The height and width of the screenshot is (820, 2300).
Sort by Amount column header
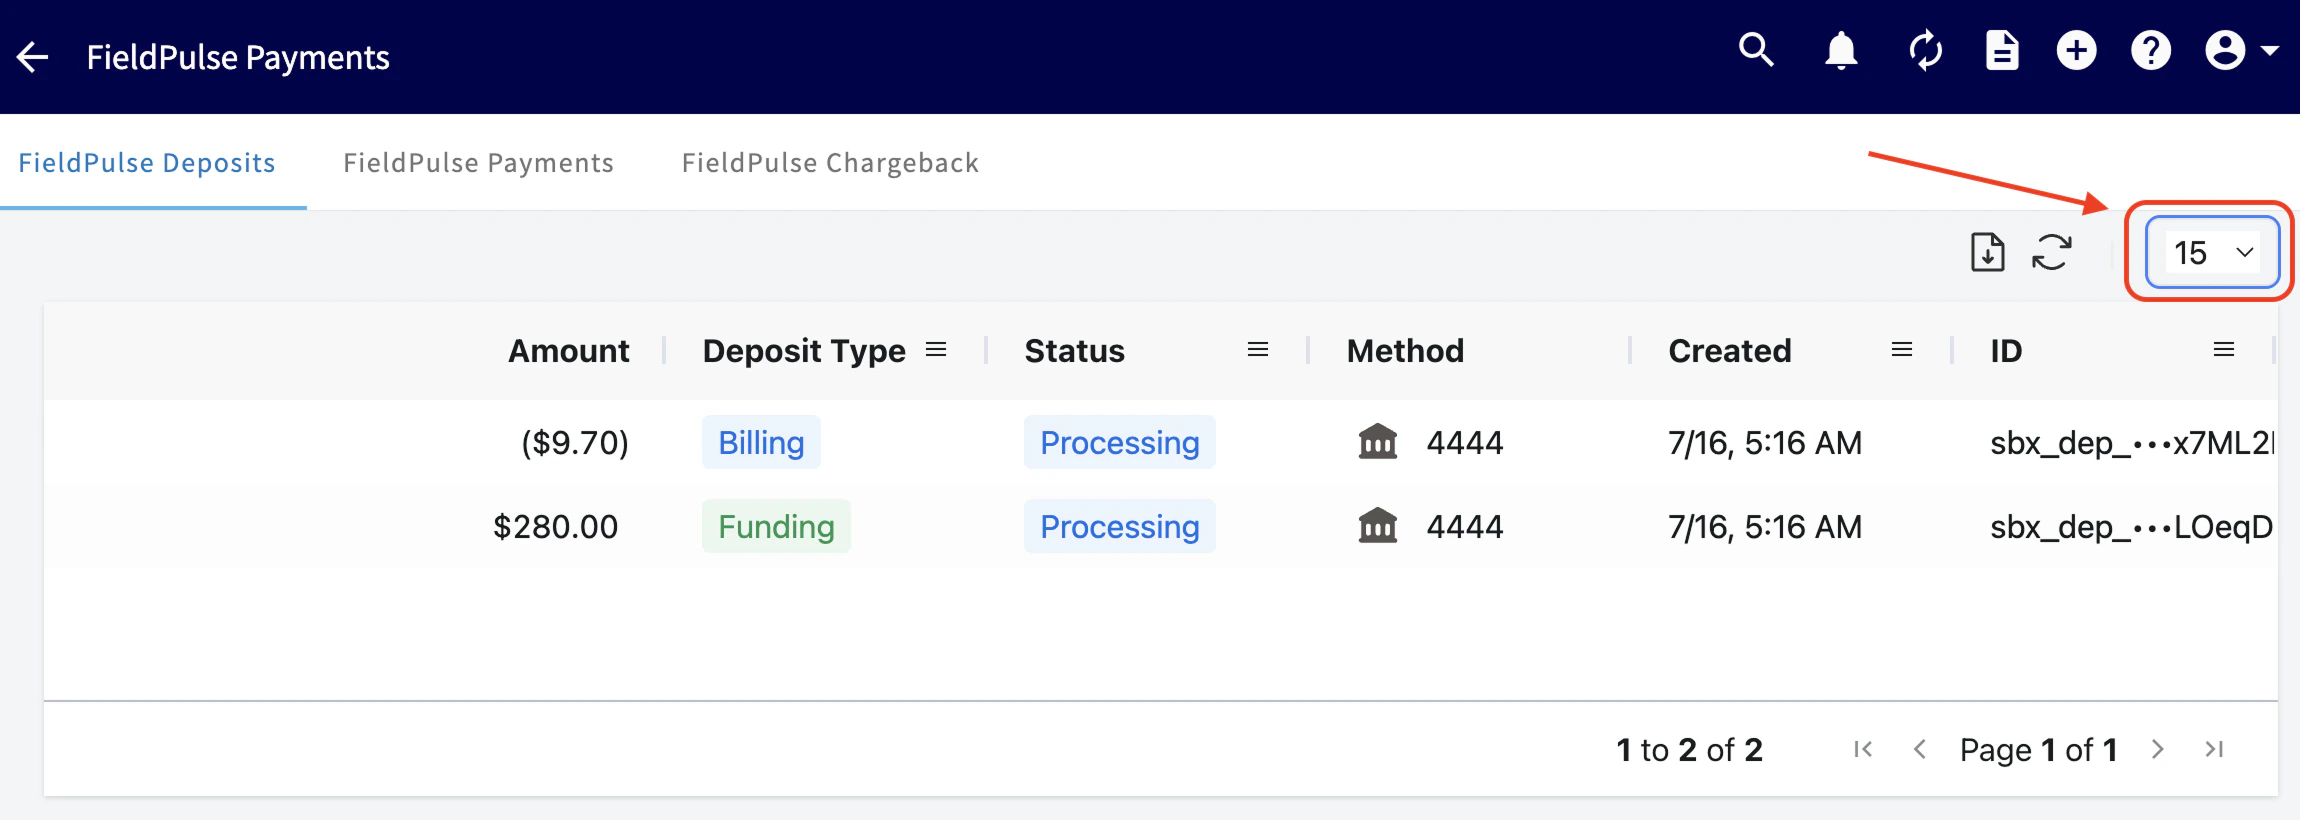click(568, 351)
